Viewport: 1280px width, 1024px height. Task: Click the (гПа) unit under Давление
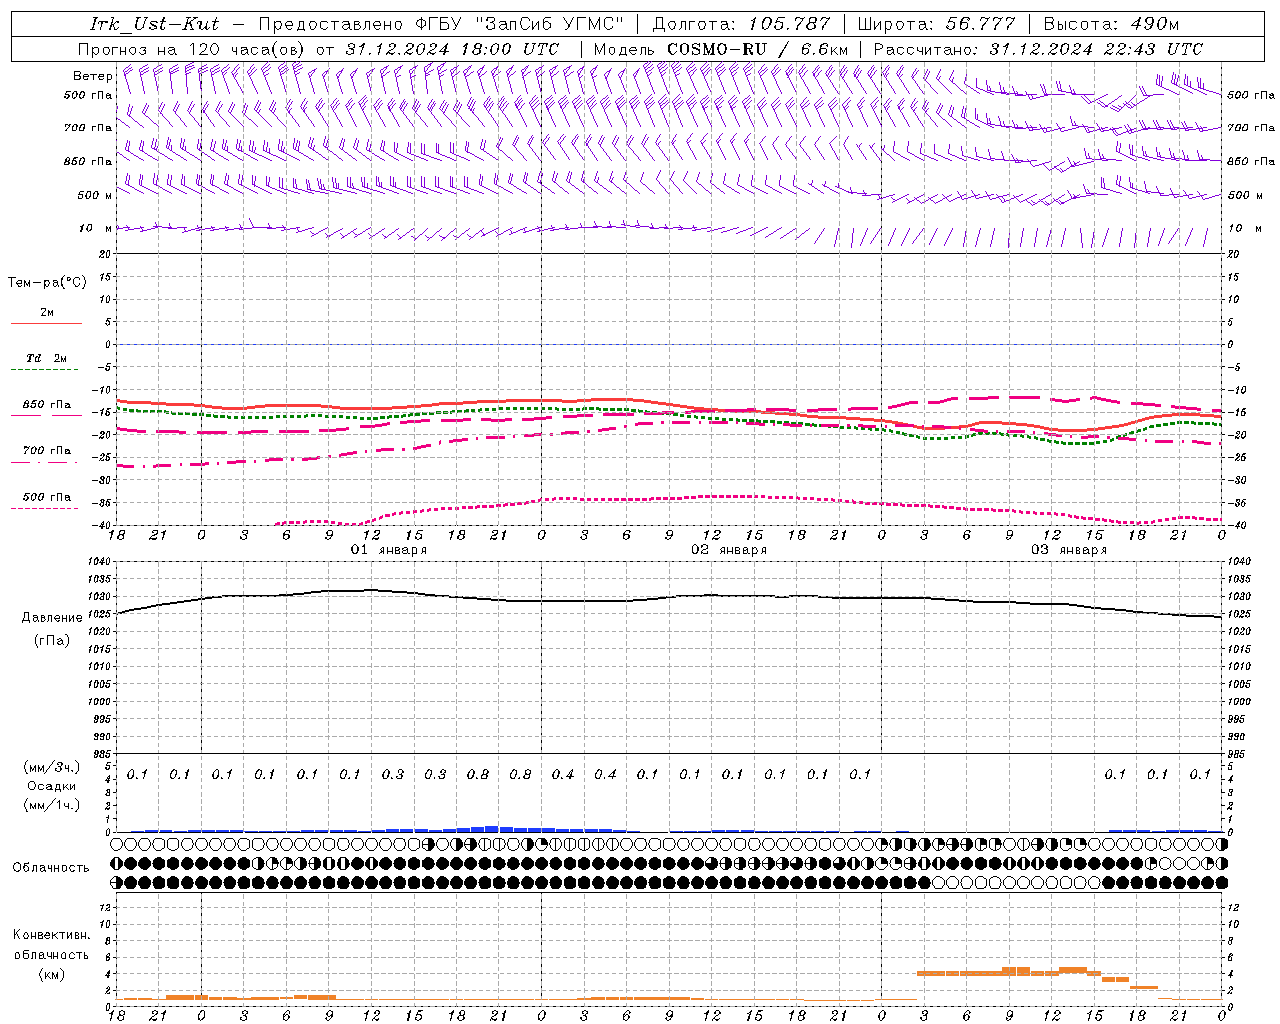pos(52,640)
